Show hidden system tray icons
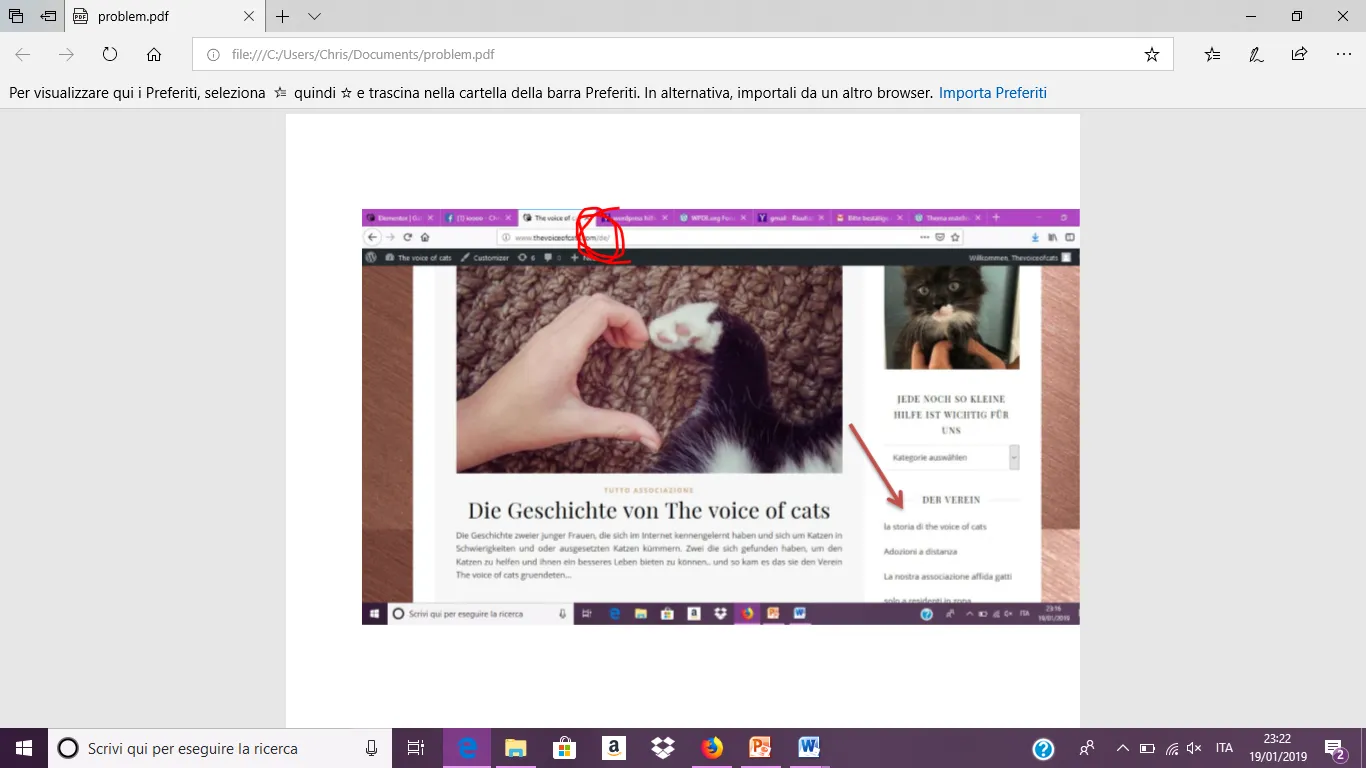Screen dimensions: 1366x768 click(x=1122, y=748)
